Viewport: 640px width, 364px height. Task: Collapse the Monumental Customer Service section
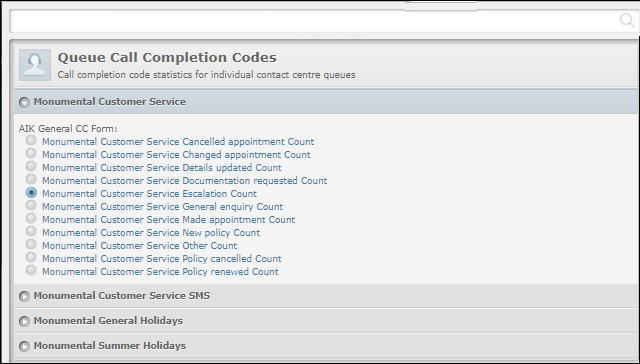pos(24,102)
